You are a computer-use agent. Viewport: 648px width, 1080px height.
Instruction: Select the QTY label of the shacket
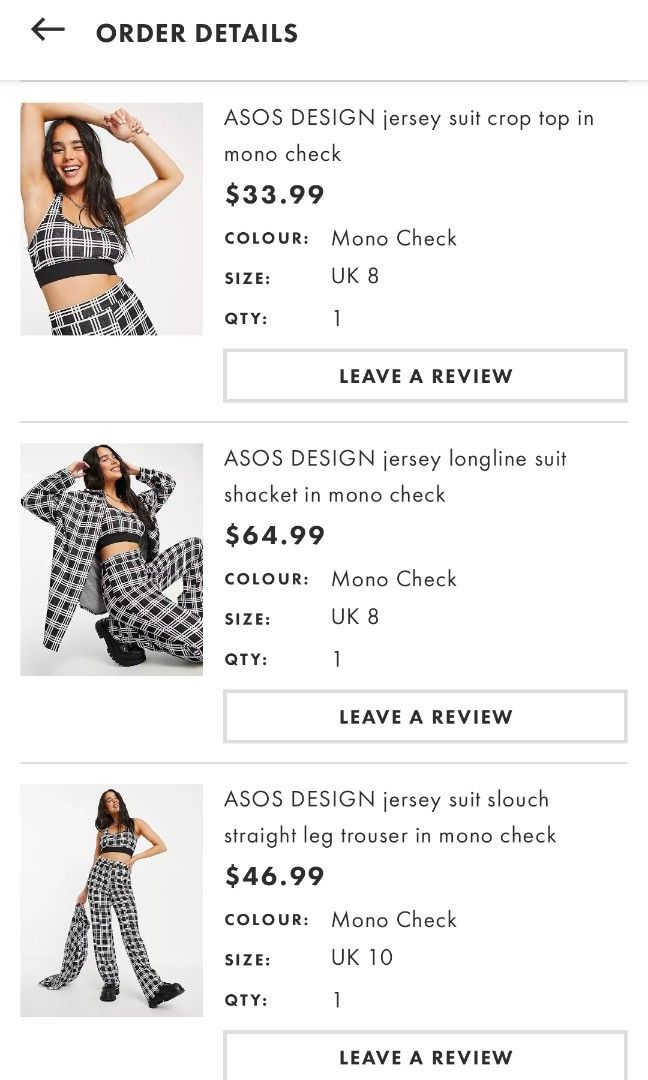click(246, 659)
